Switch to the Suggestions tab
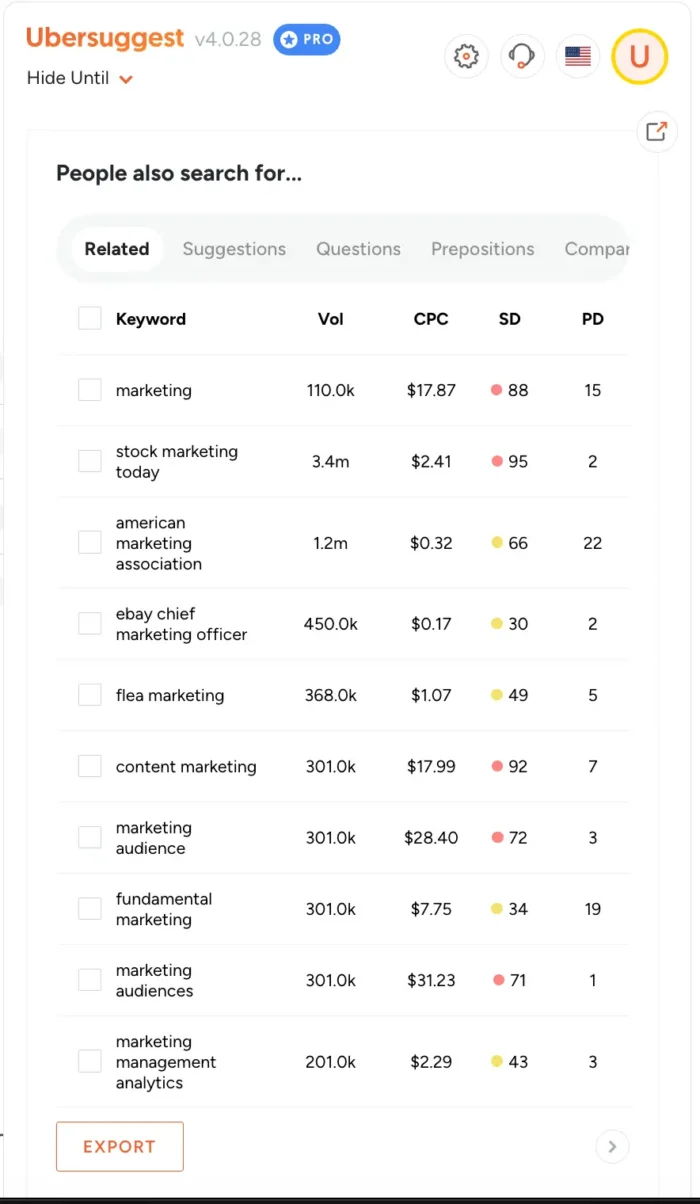 (234, 248)
